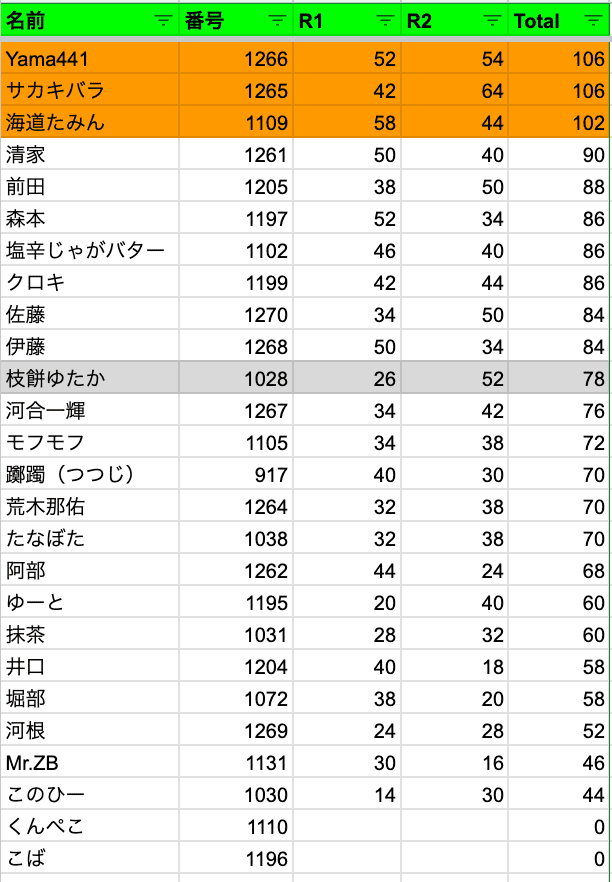Click the Total cell showing 78
Screen dimensions: 612x882
(x=559, y=379)
